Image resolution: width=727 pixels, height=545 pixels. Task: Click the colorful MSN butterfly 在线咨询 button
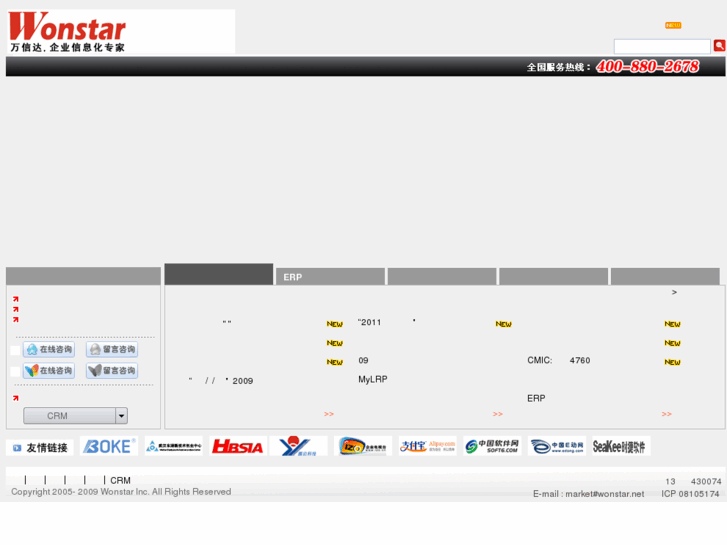[x=49, y=371]
